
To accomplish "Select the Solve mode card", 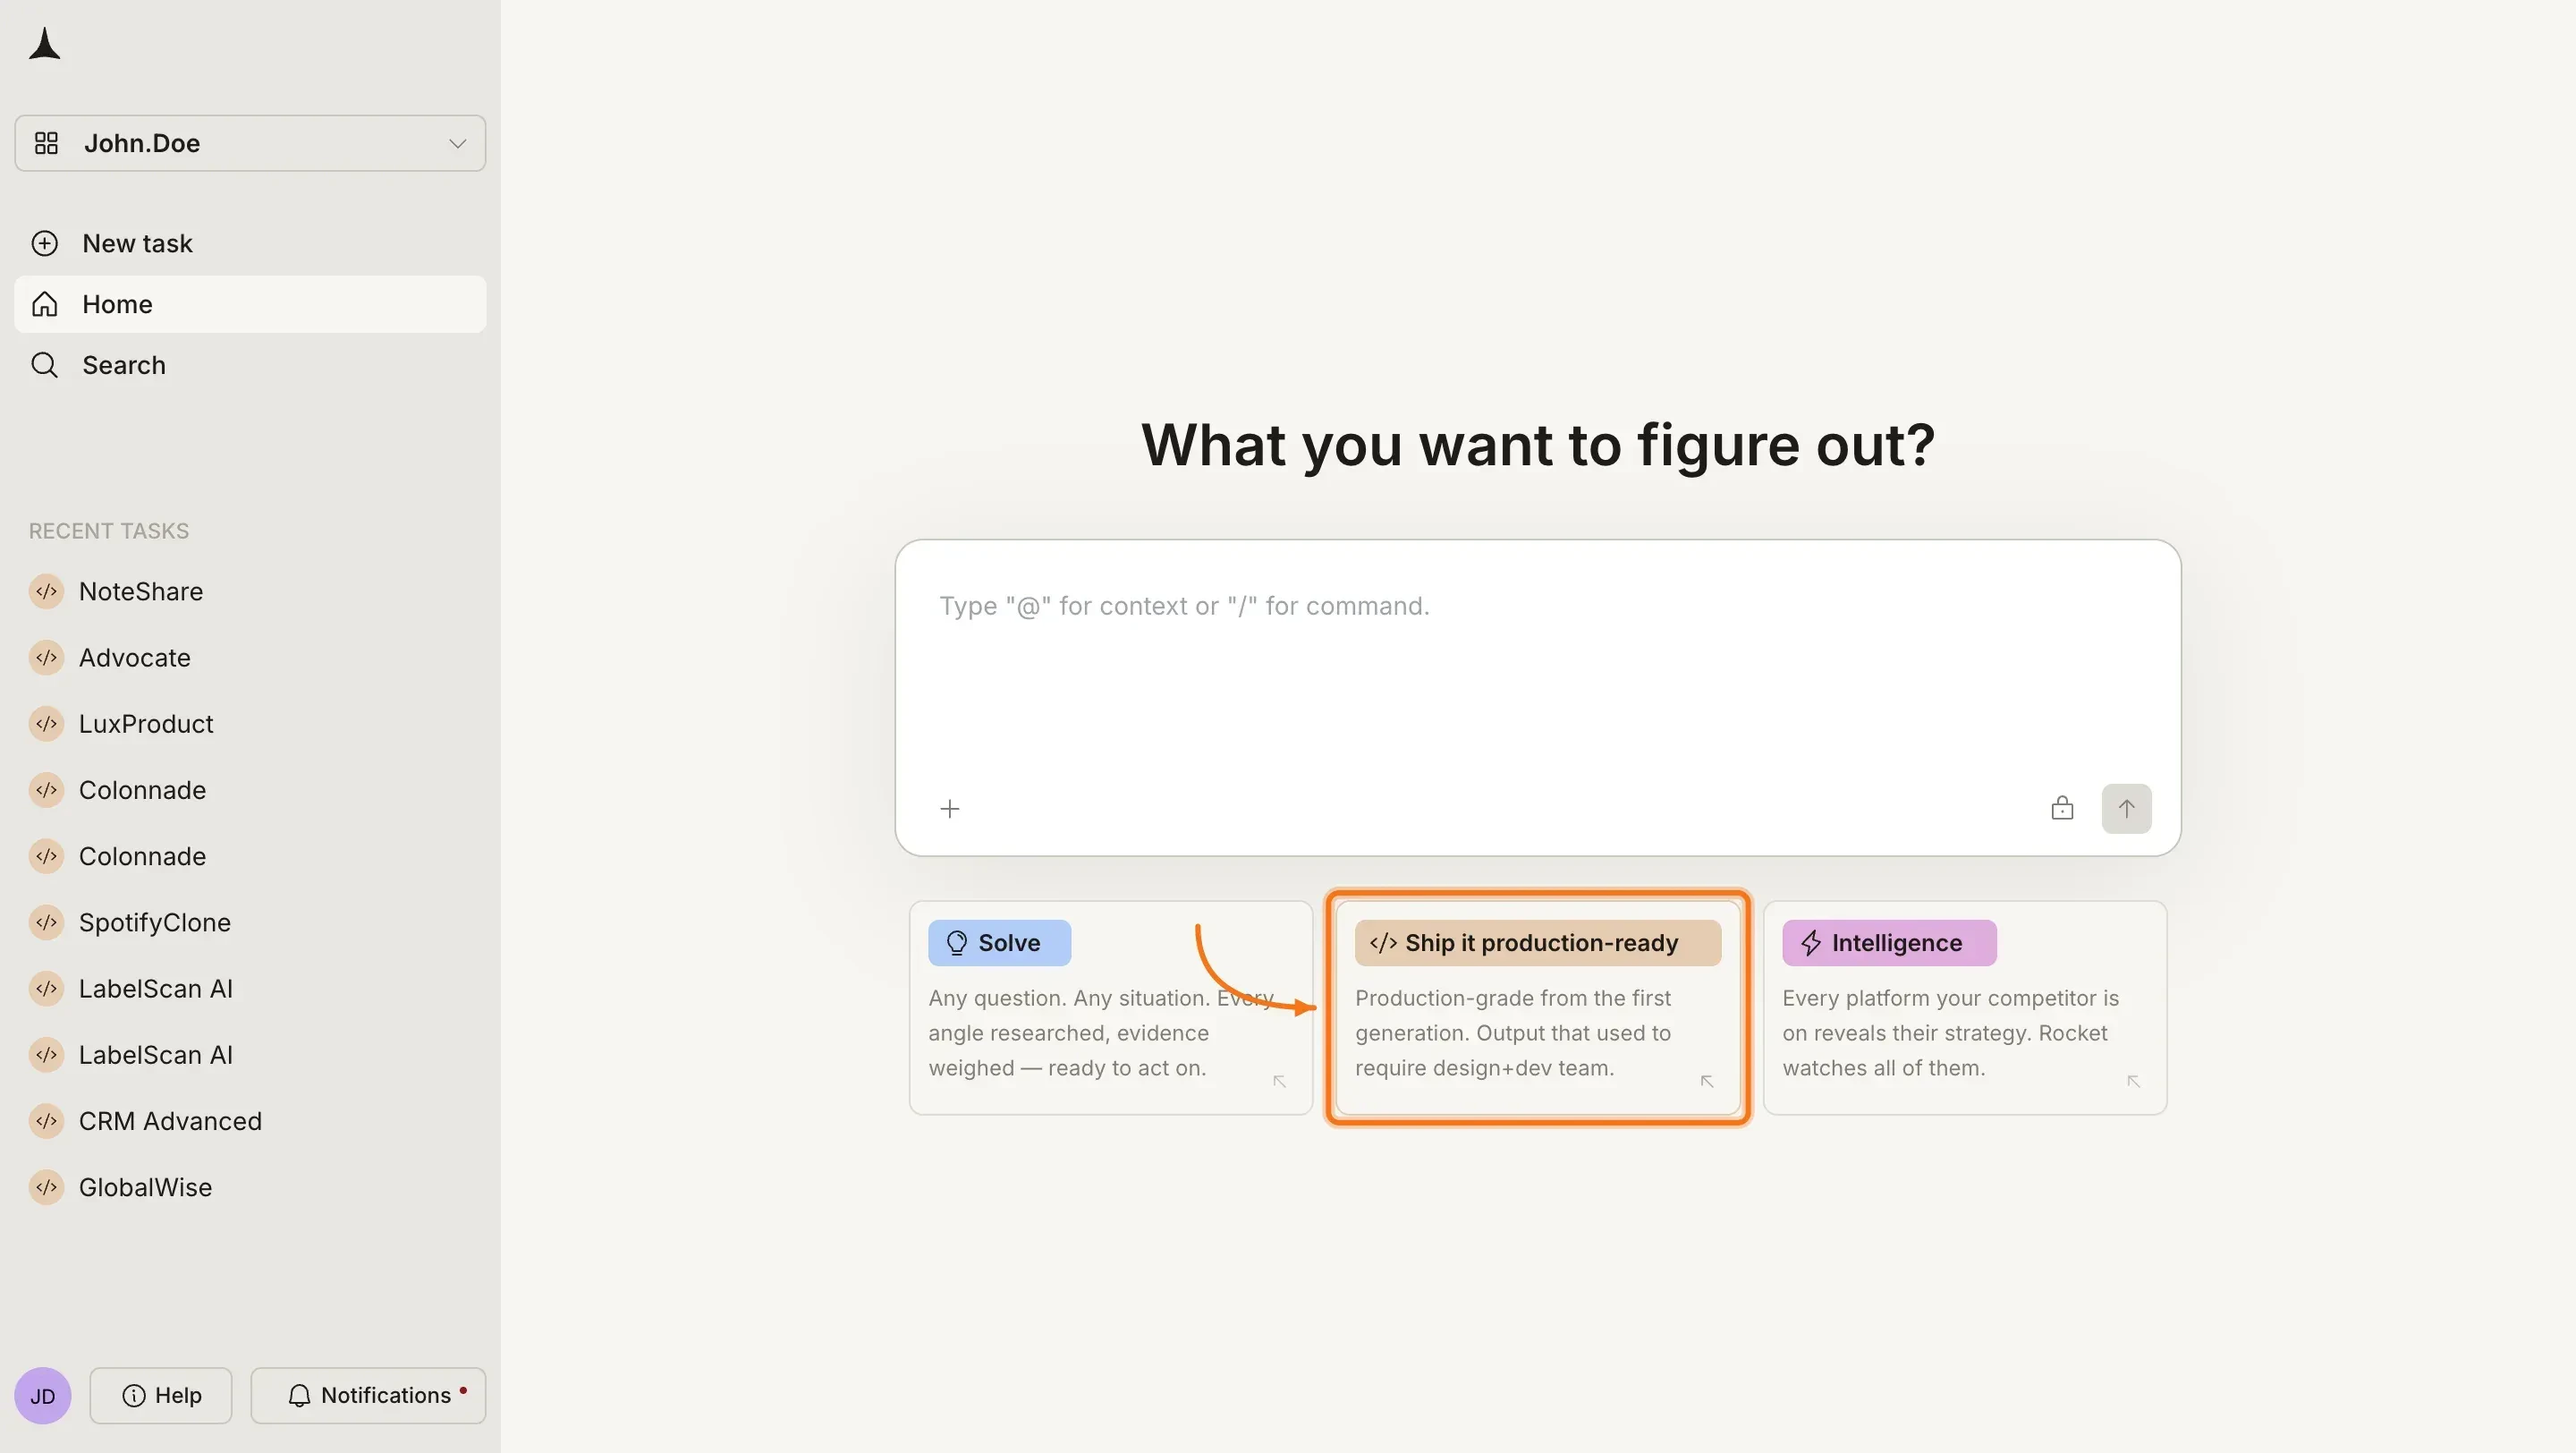I will tap(1110, 1005).
